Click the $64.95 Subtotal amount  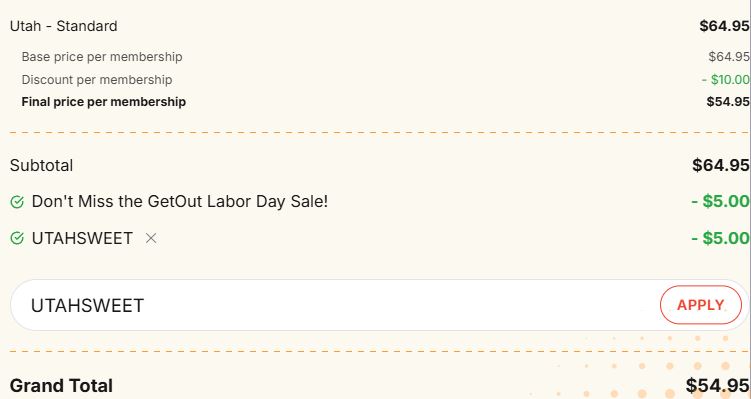[x=721, y=165]
